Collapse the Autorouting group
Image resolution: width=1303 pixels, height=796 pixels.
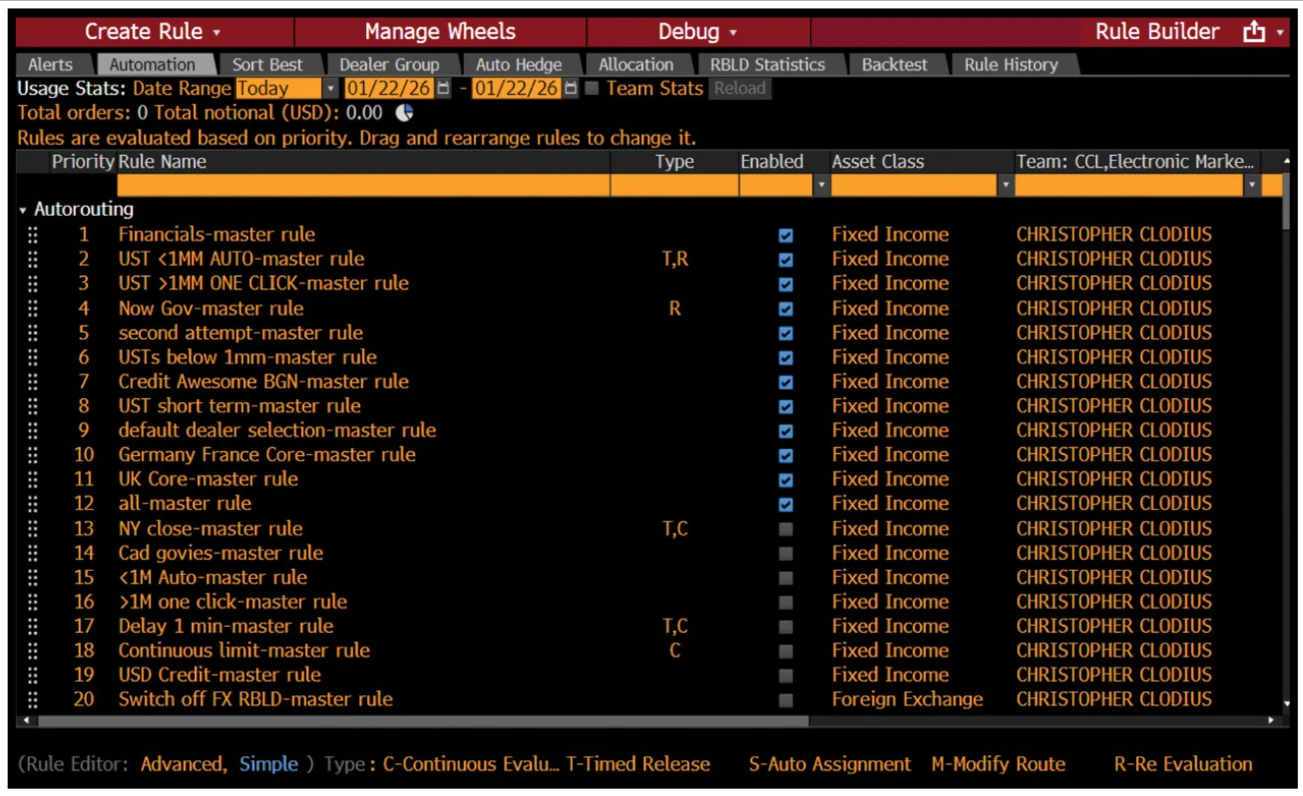(23, 210)
